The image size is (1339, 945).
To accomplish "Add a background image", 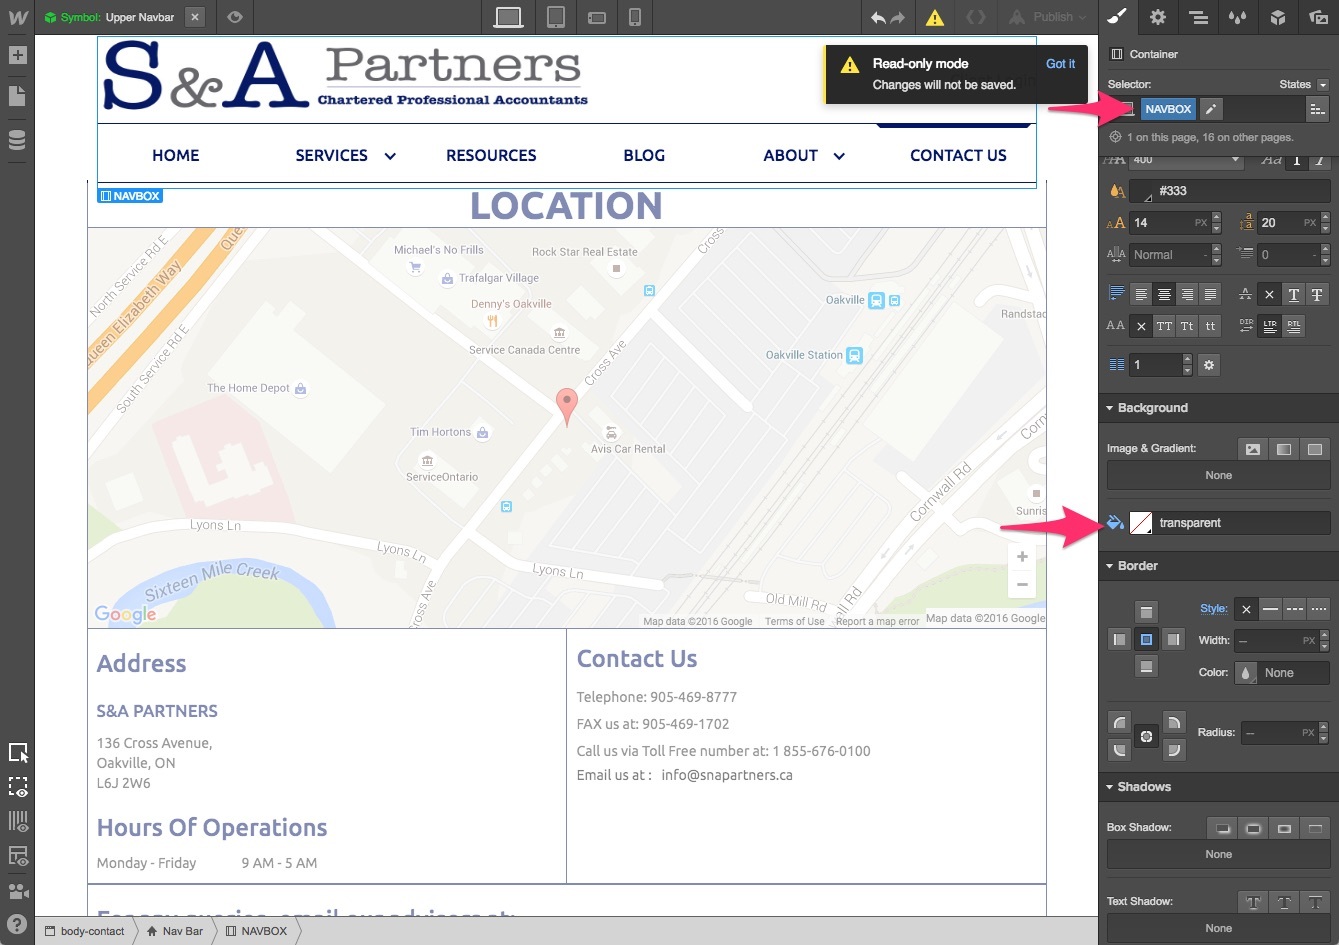I will 1253,449.
